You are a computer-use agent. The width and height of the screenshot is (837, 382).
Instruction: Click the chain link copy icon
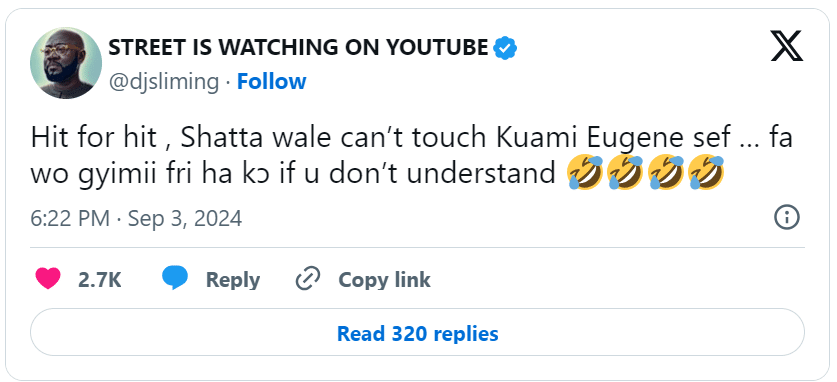click(x=307, y=279)
